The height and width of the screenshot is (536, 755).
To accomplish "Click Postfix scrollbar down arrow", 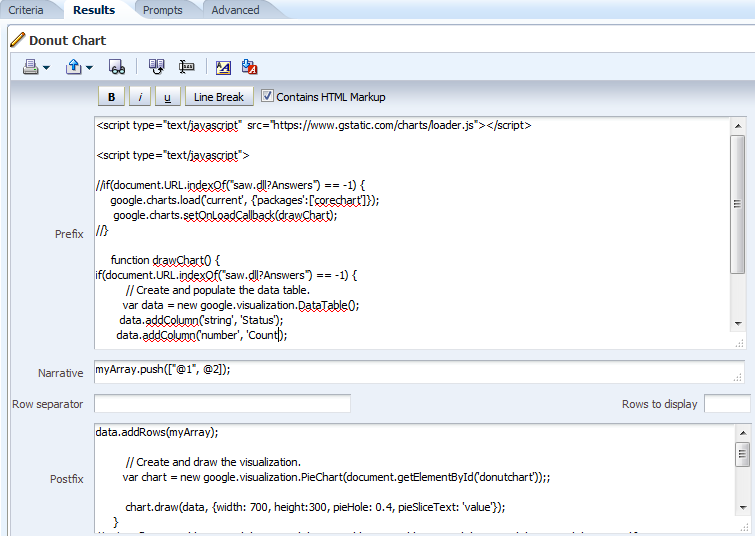I will click(742, 507).
